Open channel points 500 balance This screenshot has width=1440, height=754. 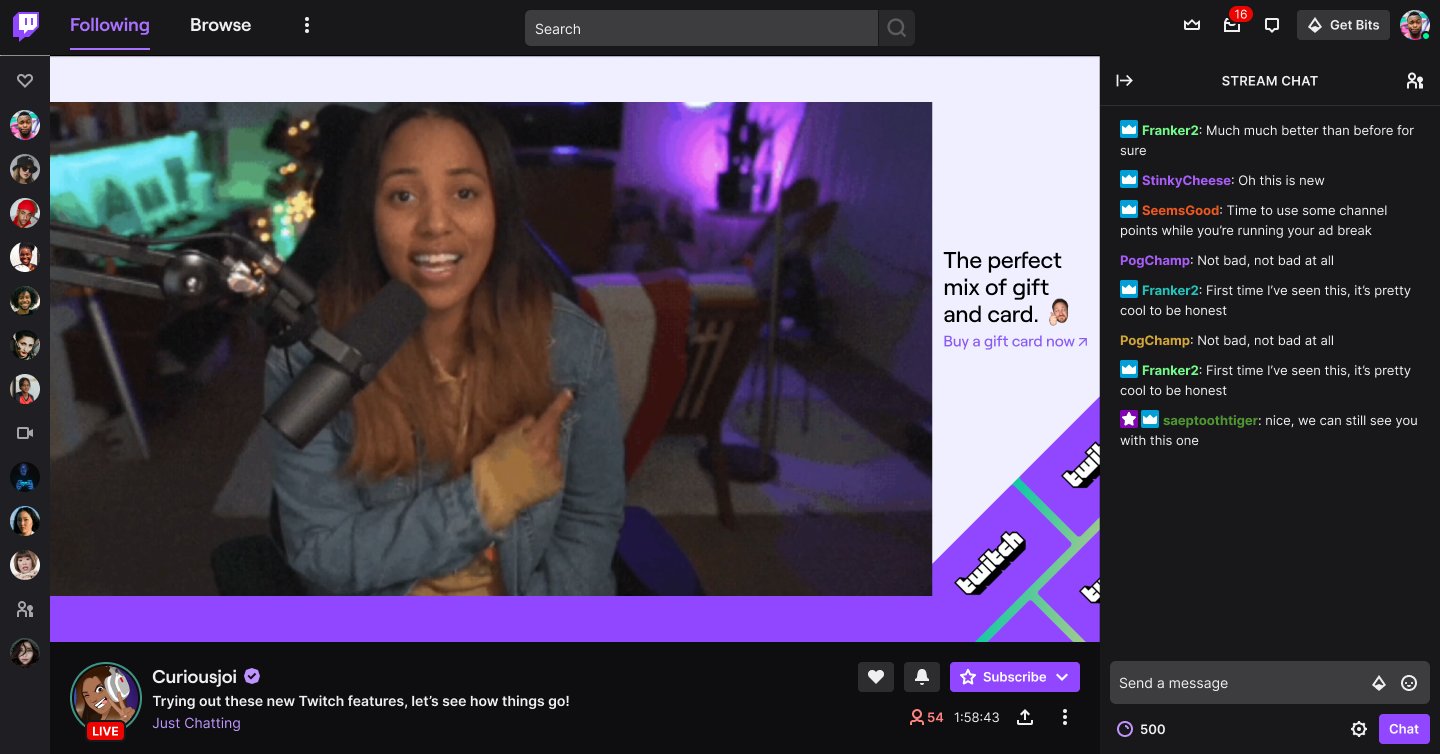point(1141,729)
